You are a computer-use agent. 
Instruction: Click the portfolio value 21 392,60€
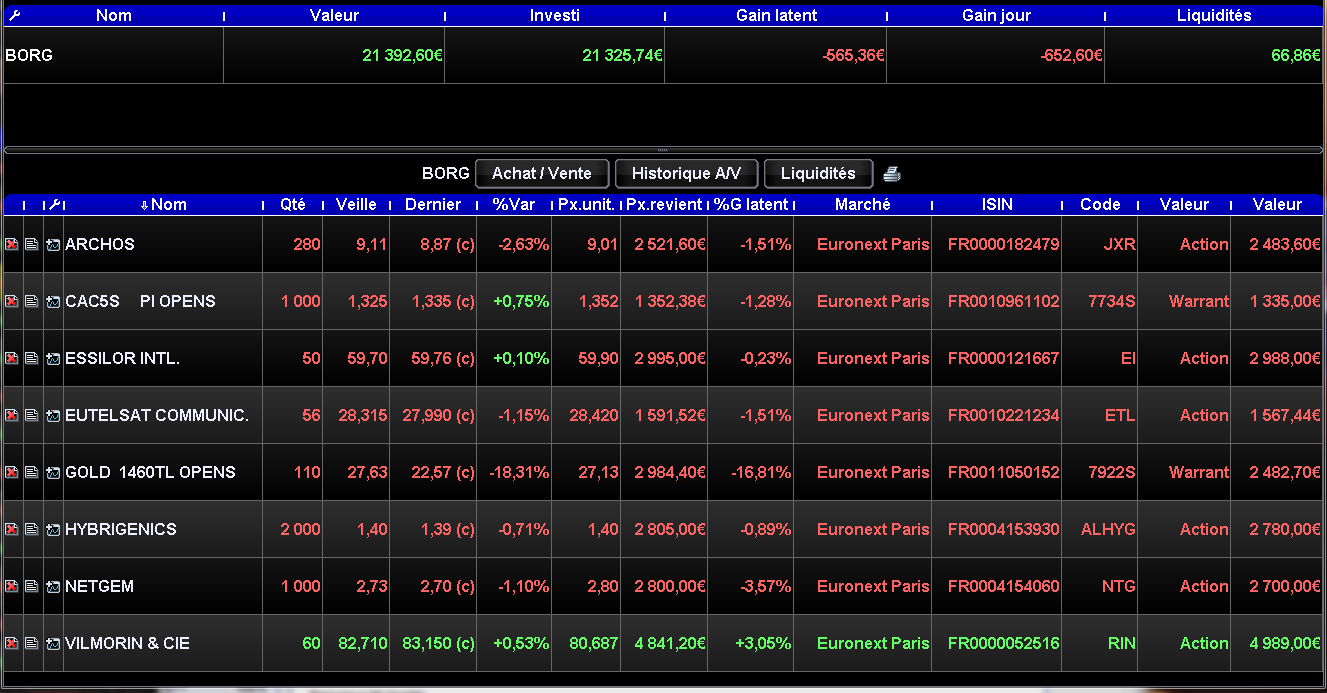[x=403, y=55]
